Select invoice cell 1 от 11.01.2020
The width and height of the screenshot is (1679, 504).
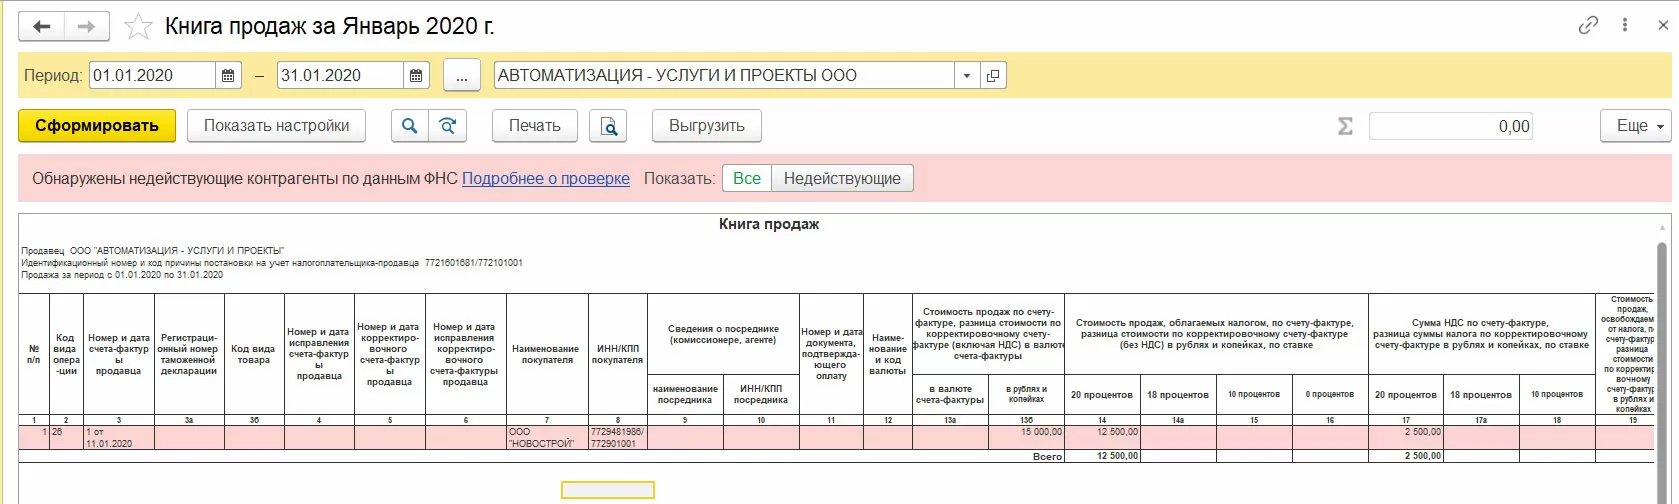tap(118, 437)
